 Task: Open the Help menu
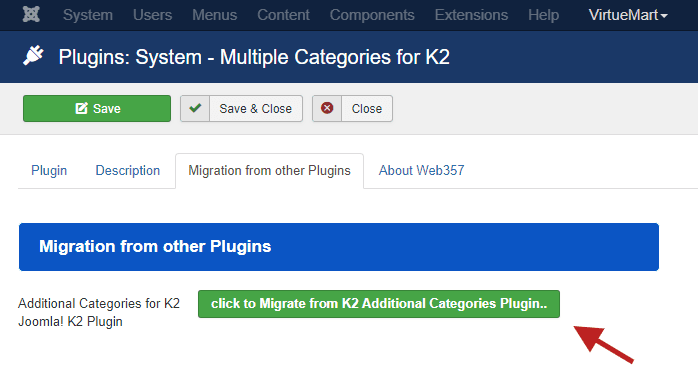point(544,15)
